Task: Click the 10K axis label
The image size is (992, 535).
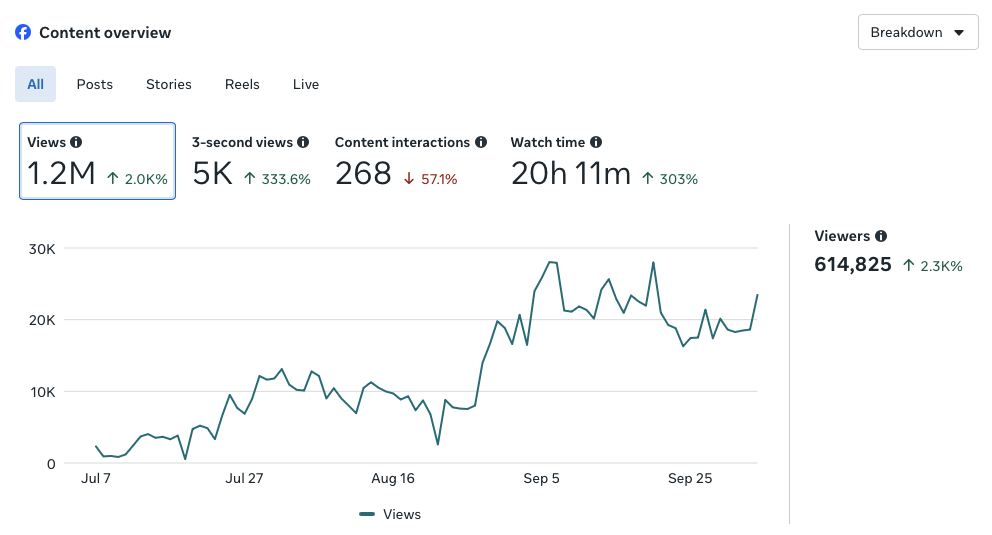Action: pyautogui.click(x=42, y=392)
